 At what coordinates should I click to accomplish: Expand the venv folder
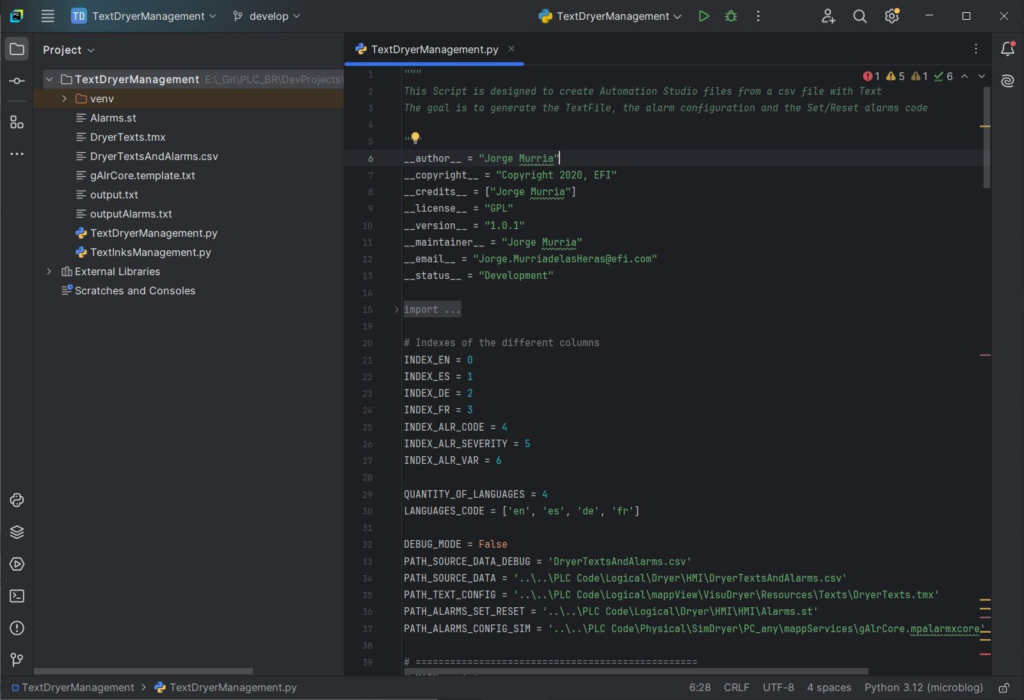[65, 99]
